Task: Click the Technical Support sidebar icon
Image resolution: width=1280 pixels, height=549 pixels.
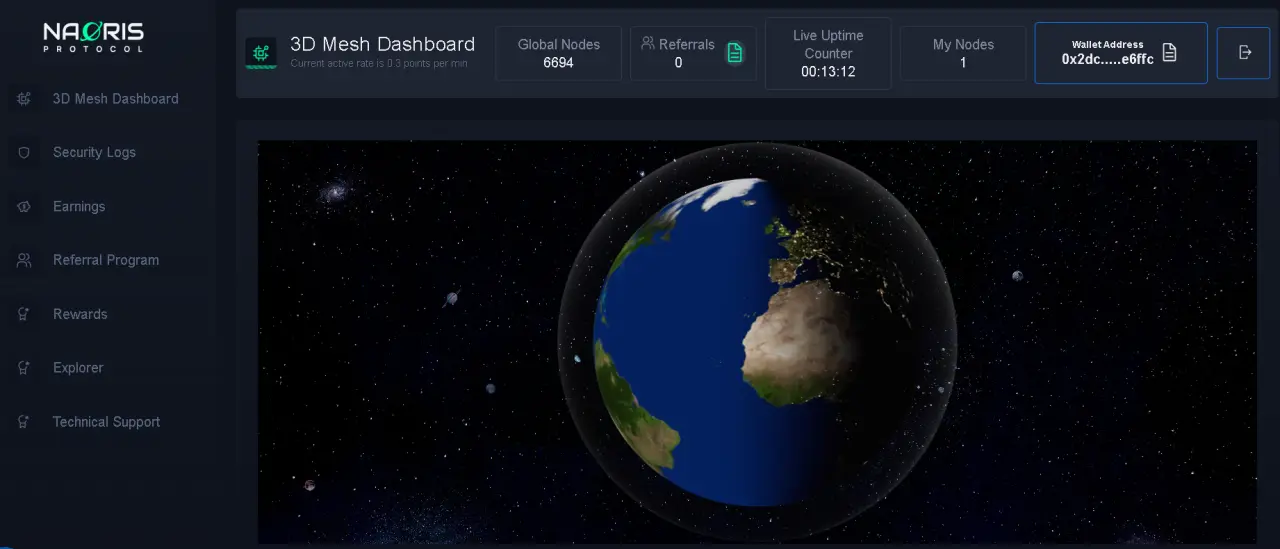Action: [24, 422]
